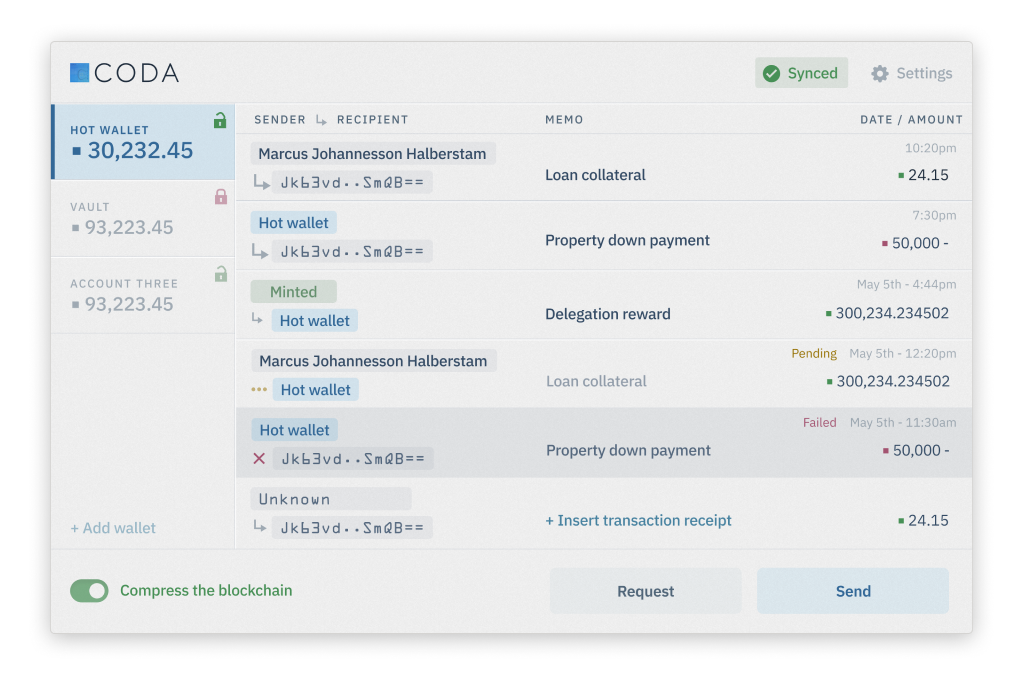Select the Hot Wallet account tab
This screenshot has height=674, width=1024.
(142, 142)
